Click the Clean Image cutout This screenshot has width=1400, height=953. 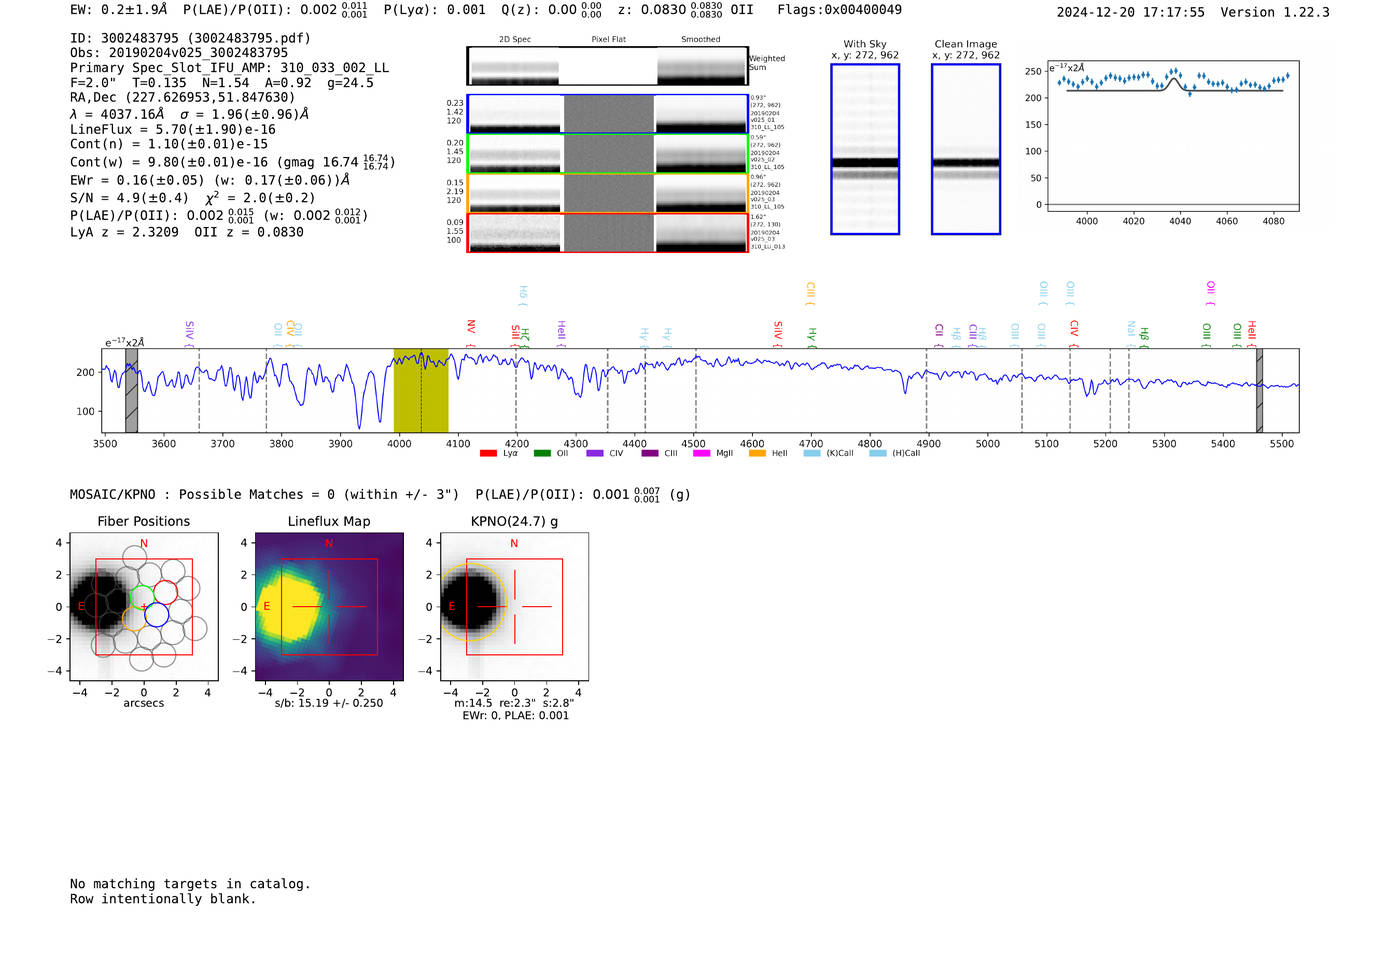[965, 149]
